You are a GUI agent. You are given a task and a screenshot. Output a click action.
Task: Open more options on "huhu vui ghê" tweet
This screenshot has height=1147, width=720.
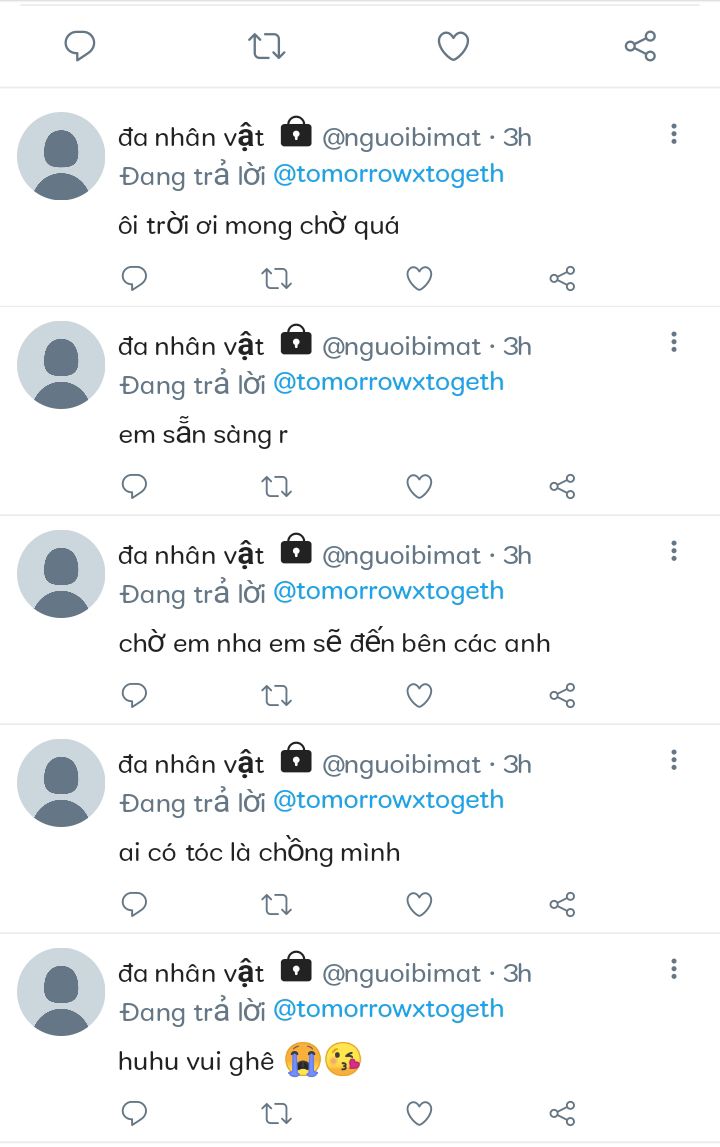click(x=674, y=969)
